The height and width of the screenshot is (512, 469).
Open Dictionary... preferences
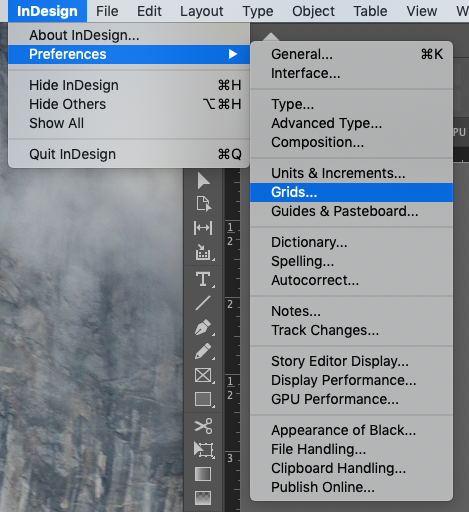coord(351,242)
